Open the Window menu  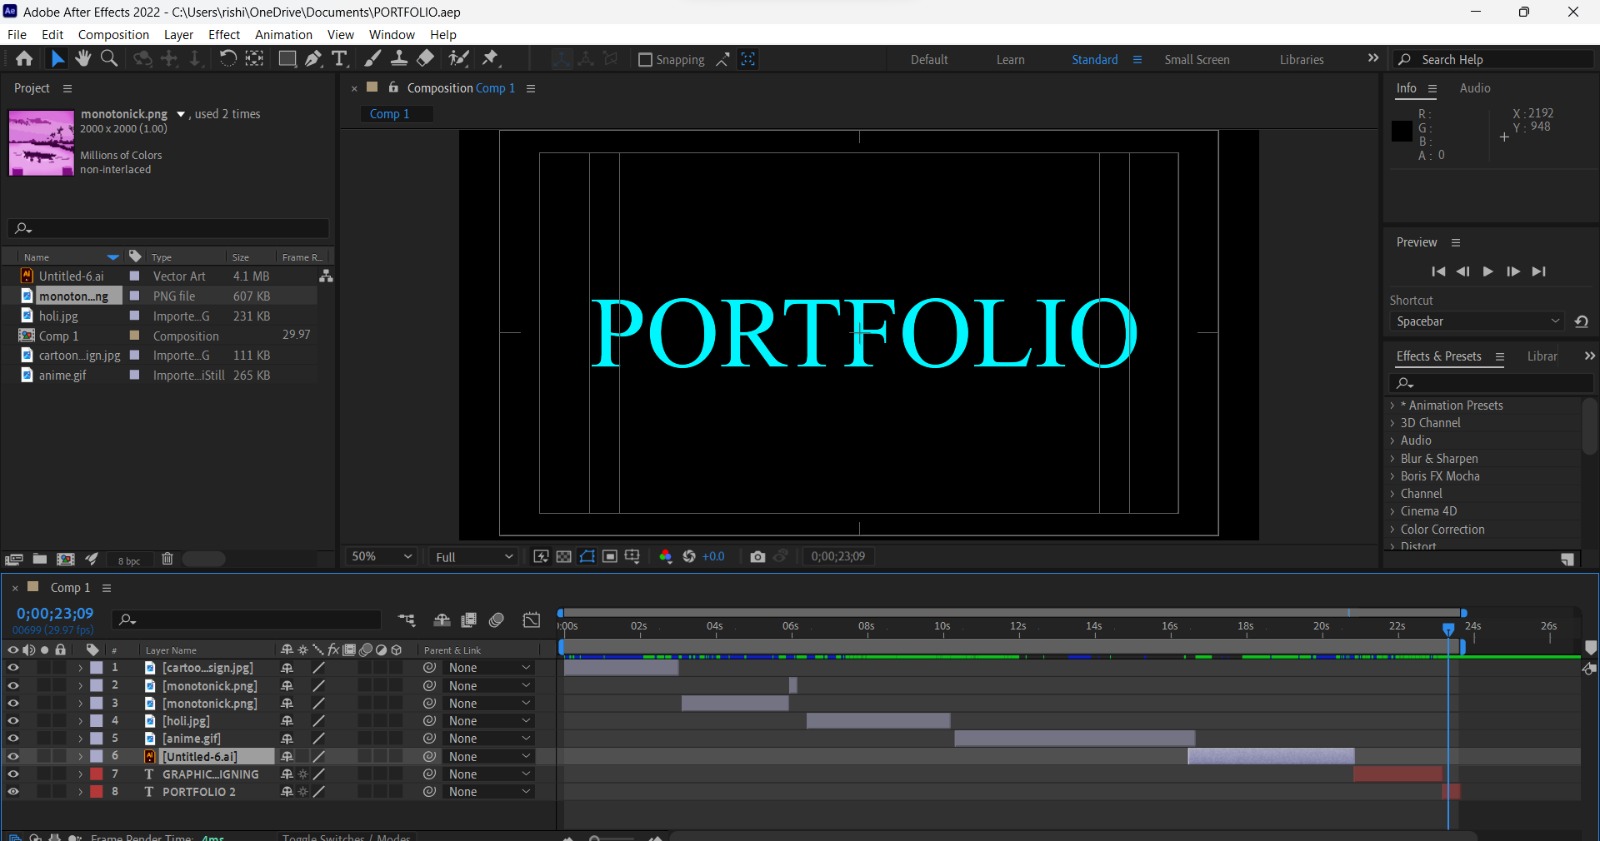pyautogui.click(x=391, y=35)
